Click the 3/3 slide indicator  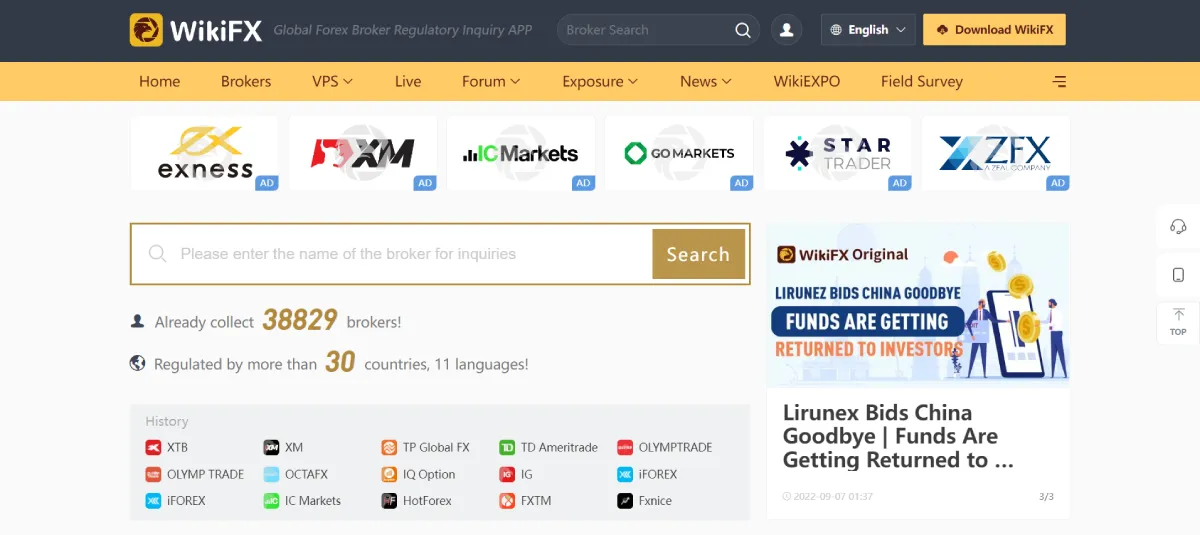tap(1046, 496)
